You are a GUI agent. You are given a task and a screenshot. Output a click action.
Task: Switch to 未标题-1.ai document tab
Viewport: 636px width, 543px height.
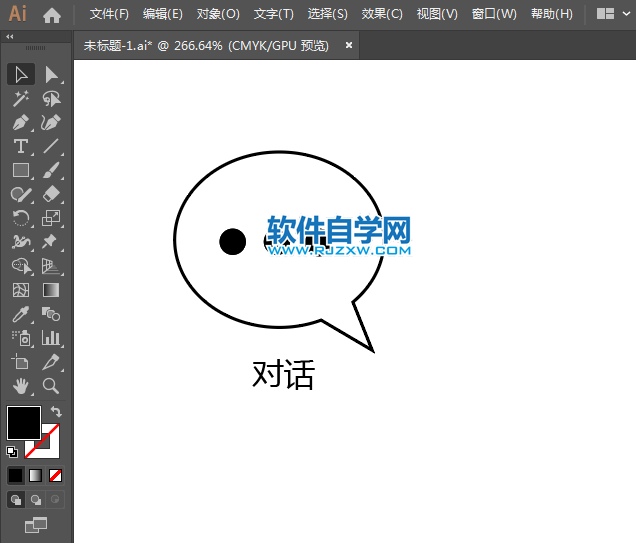(206, 45)
